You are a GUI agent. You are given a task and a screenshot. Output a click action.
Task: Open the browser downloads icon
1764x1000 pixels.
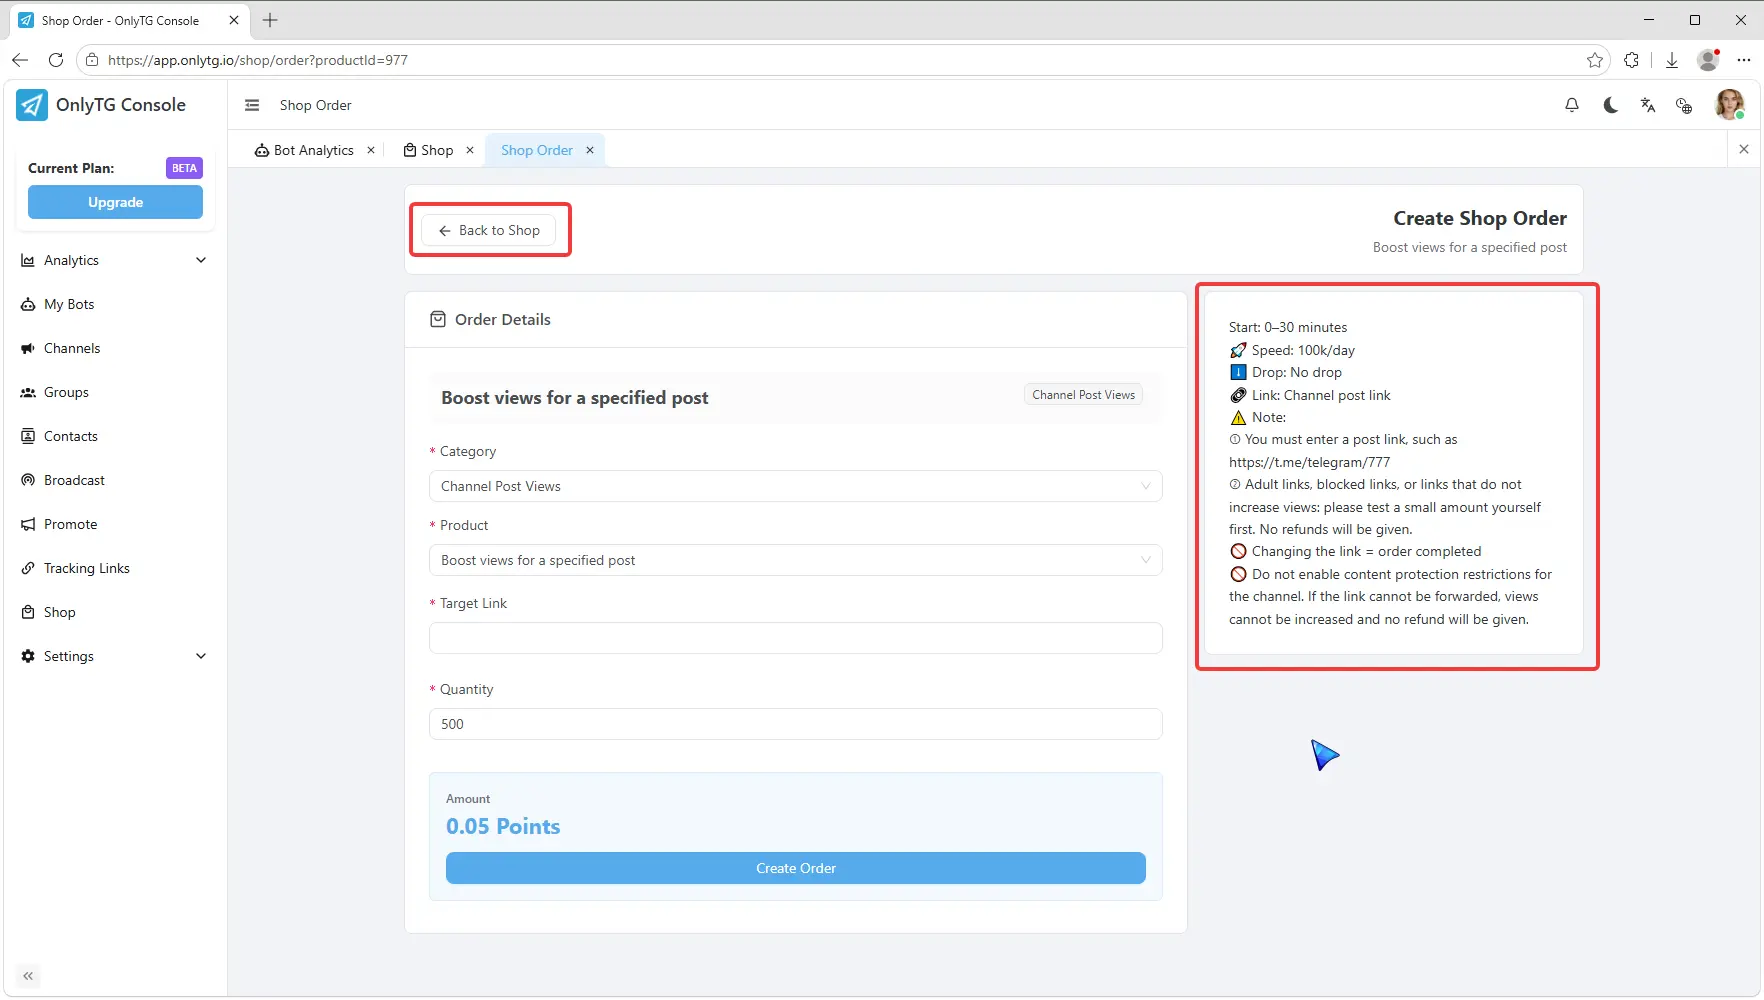point(1671,60)
